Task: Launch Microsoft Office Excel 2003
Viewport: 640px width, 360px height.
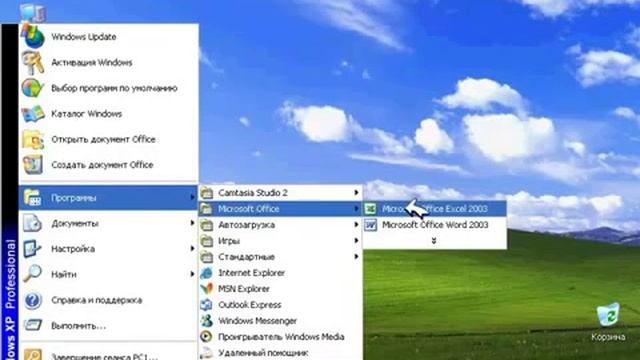Action: coord(435,209)
